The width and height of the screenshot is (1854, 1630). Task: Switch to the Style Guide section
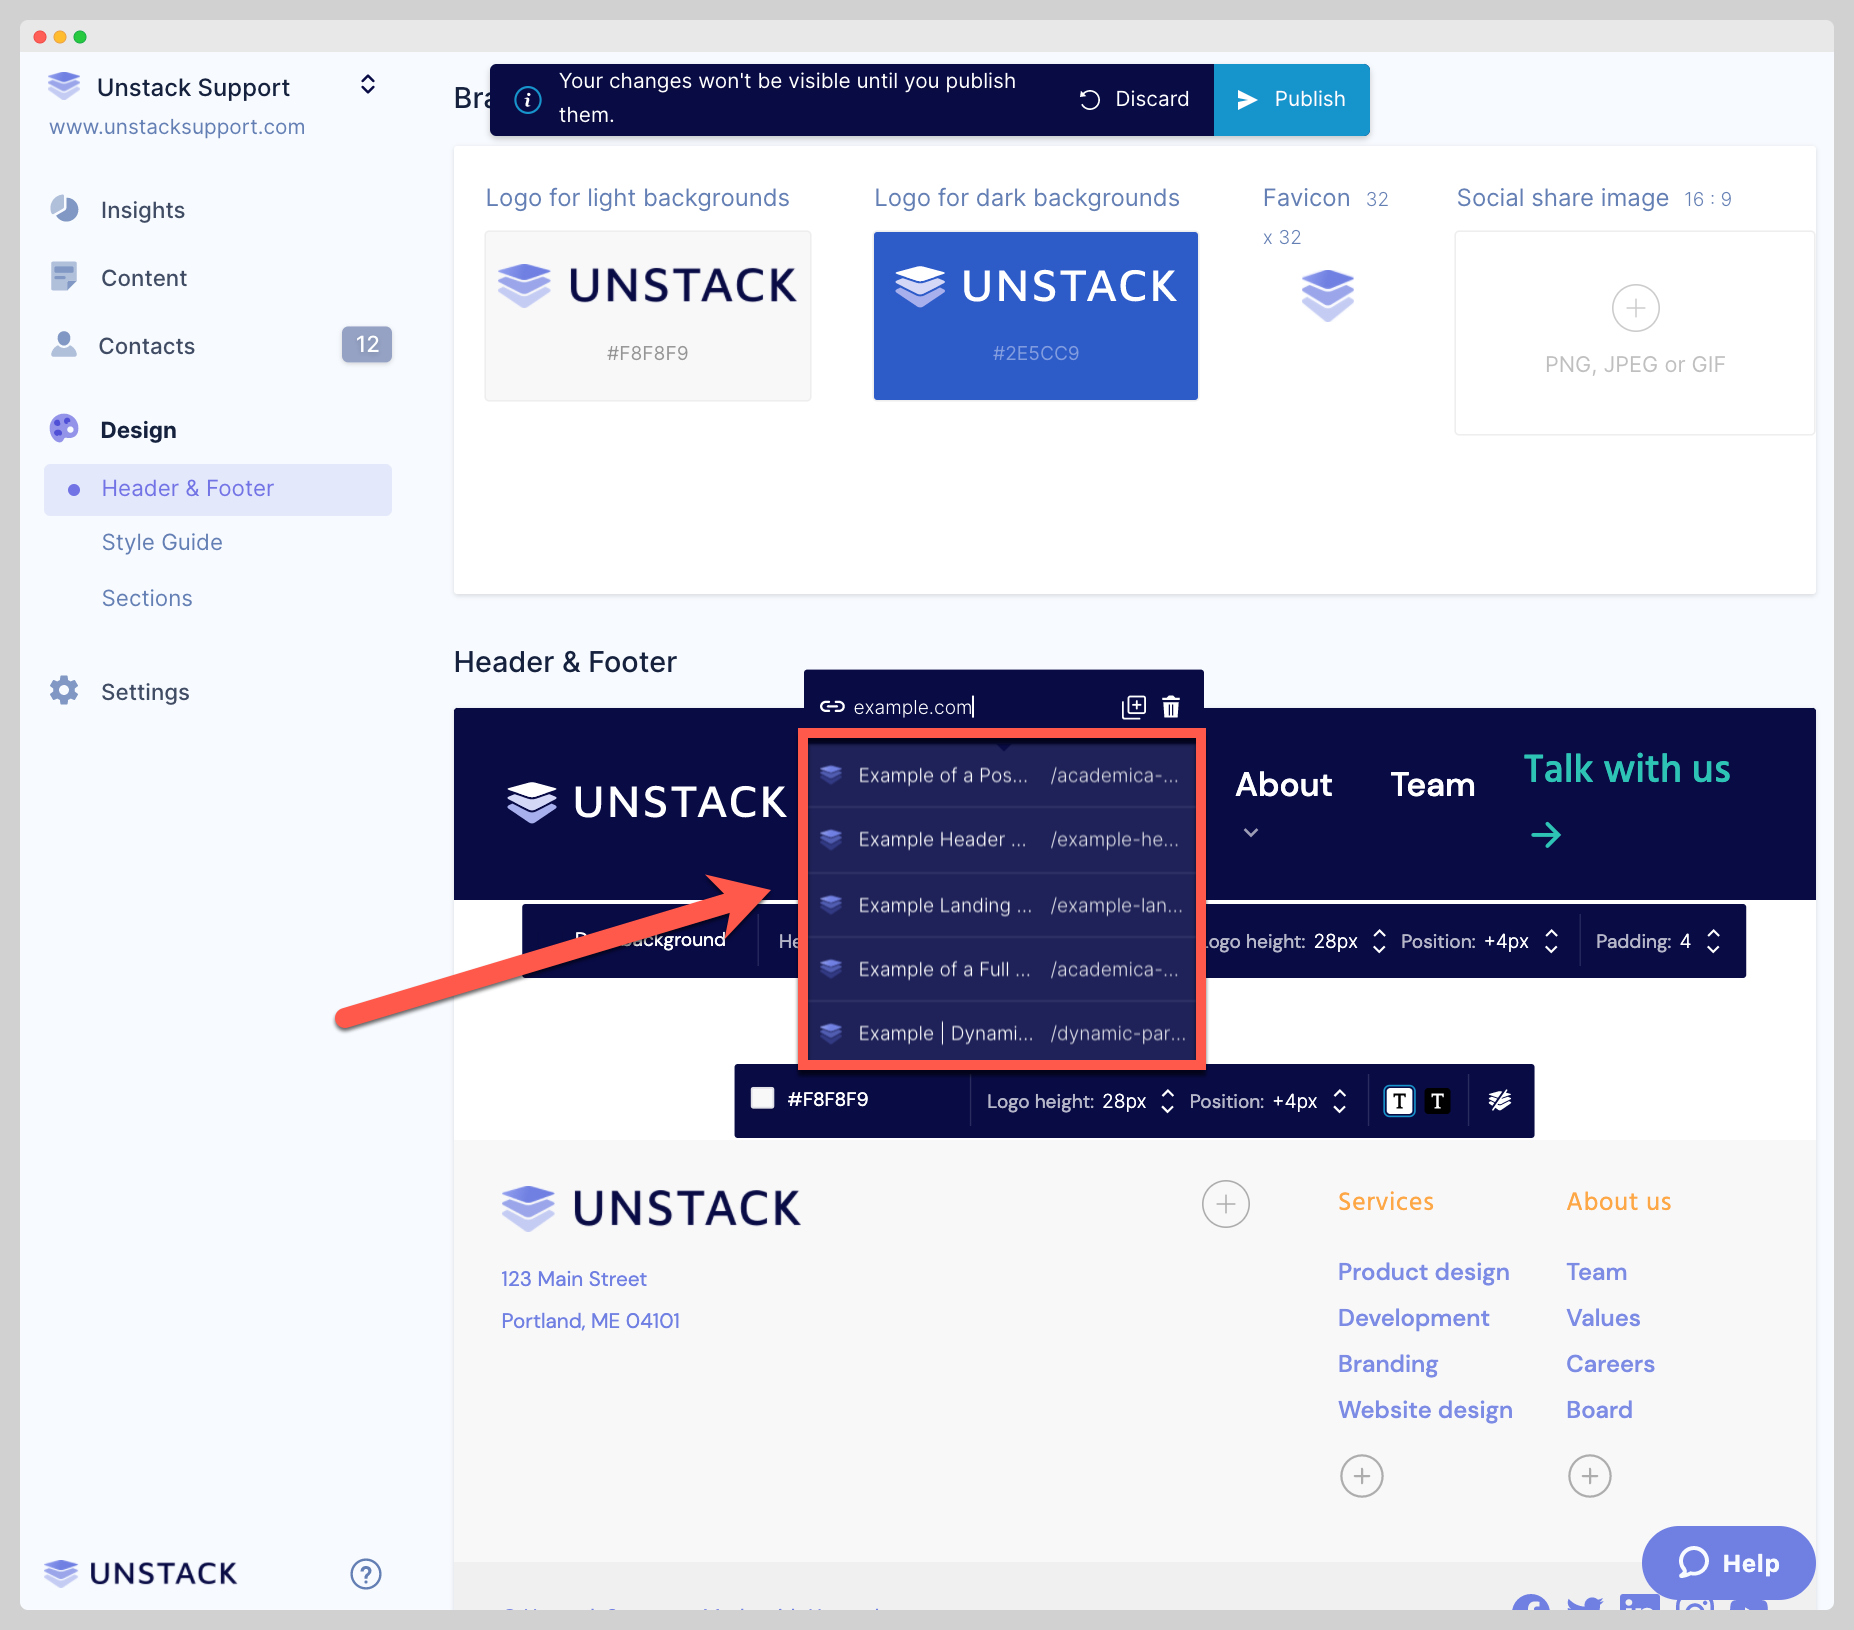[x=161, y=542]
